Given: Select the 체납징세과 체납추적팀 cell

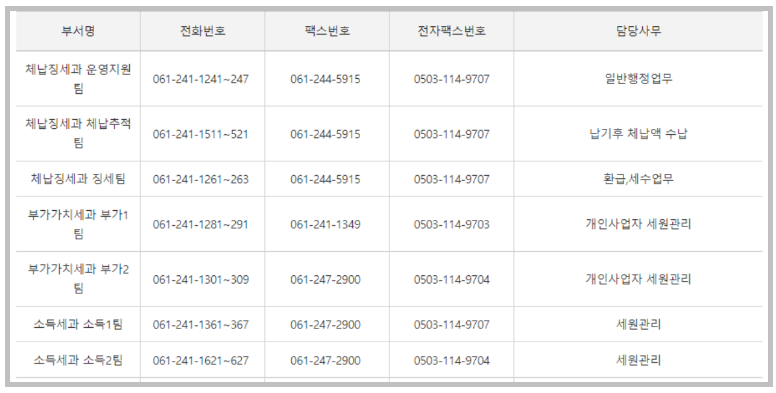Looking at the screenshot, I should pos(78,134).
